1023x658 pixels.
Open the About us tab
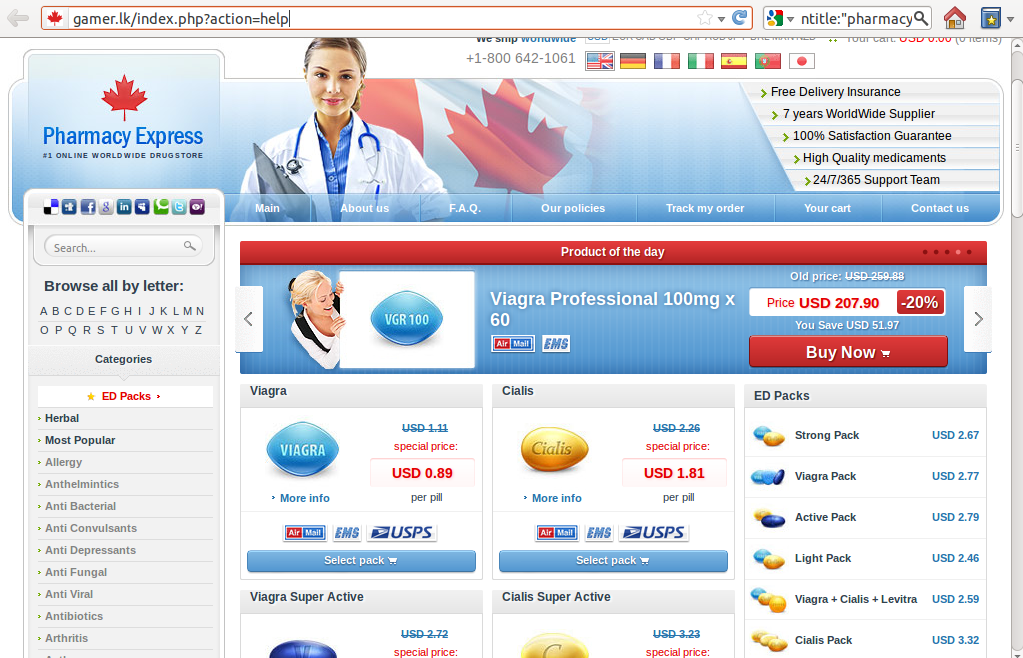365,208
